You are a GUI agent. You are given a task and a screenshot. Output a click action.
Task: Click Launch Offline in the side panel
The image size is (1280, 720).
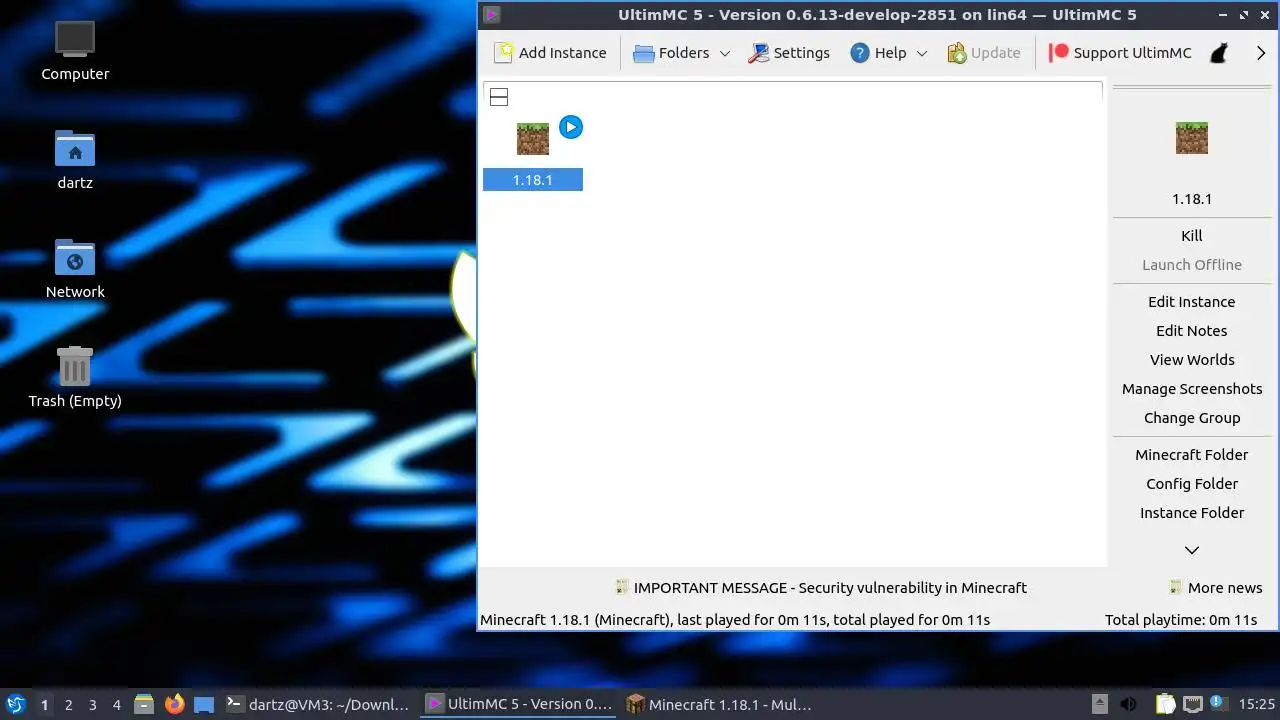pyautogui.click(x=1192, y=265)
